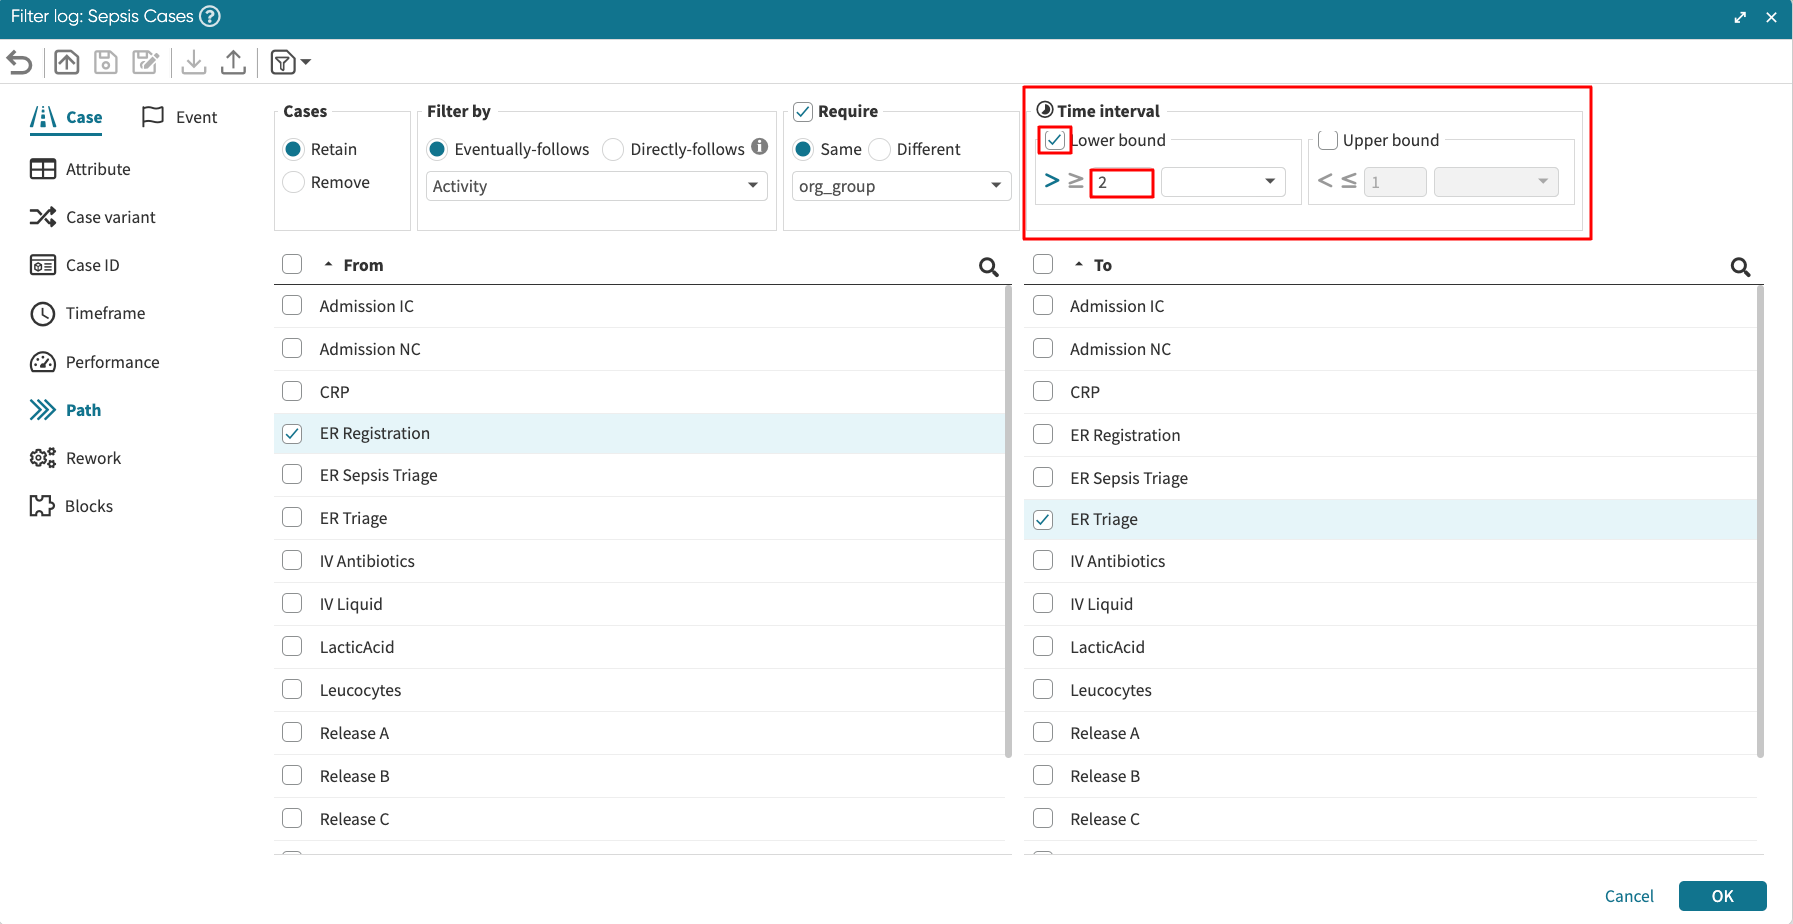Viewport: 1793px width, 924px height.
Task: Select the Remove cases radio button
Action: tap(294, 182)
